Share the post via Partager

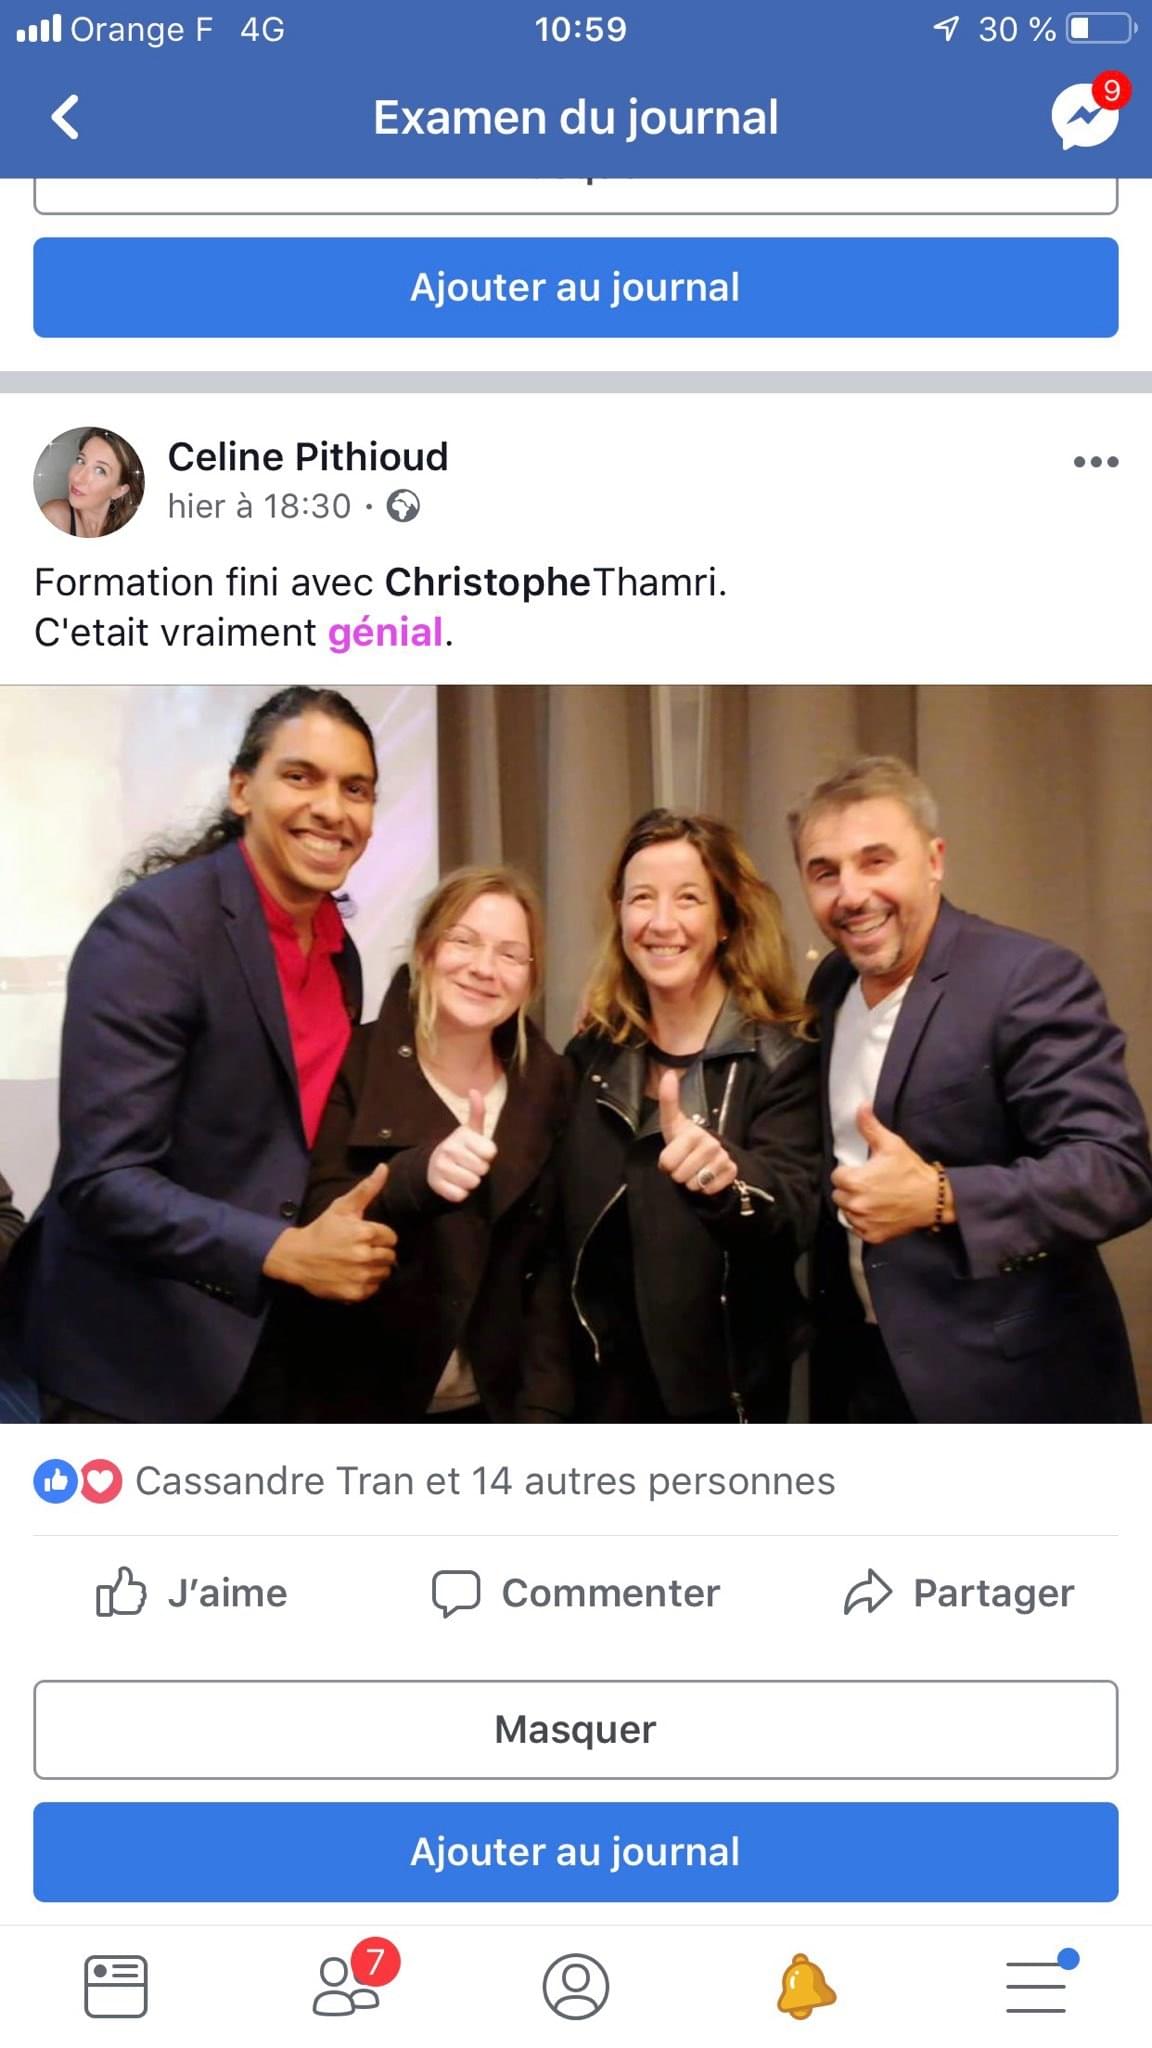click(959, 1592)
